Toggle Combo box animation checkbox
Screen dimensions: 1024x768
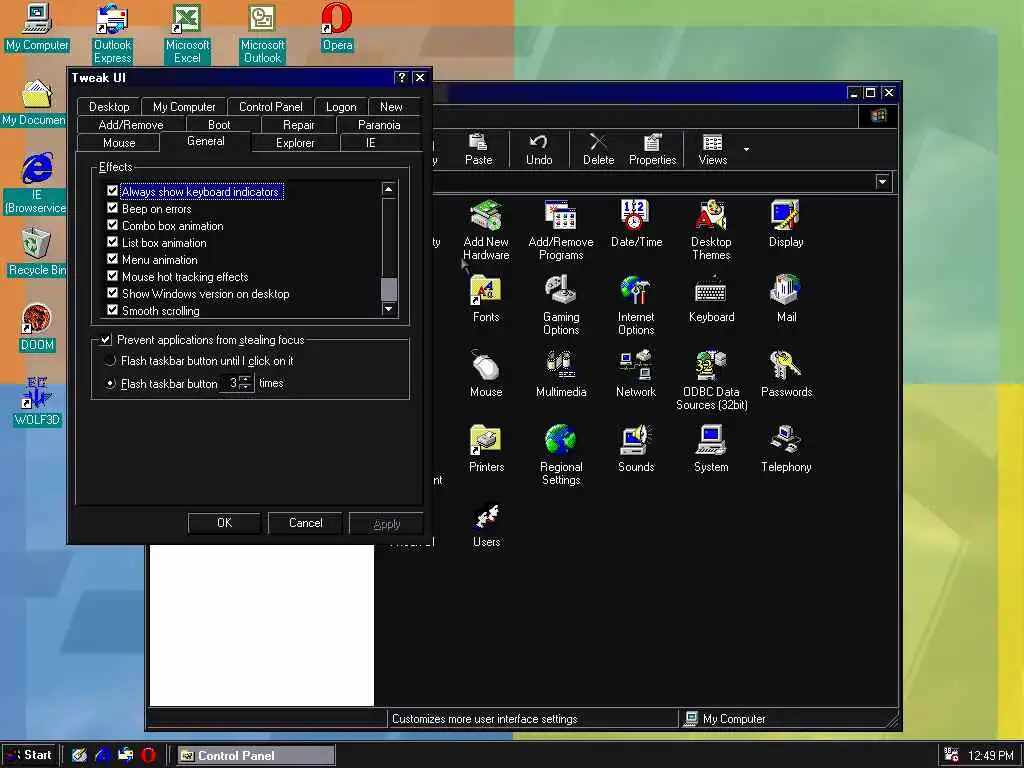tap(112, 225)
